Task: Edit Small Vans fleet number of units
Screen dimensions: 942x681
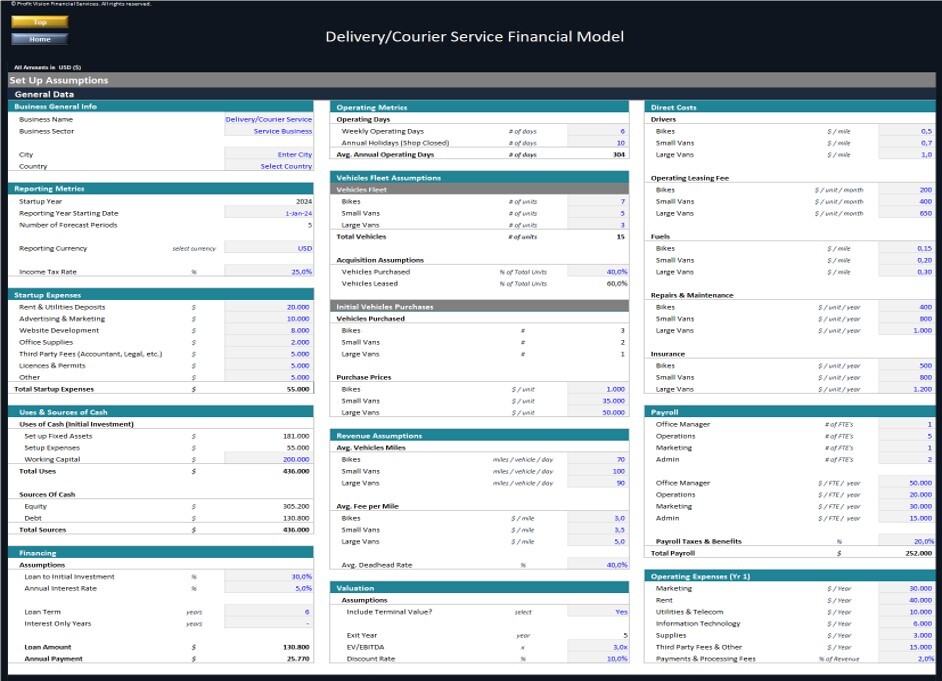Action: point(597,213)
